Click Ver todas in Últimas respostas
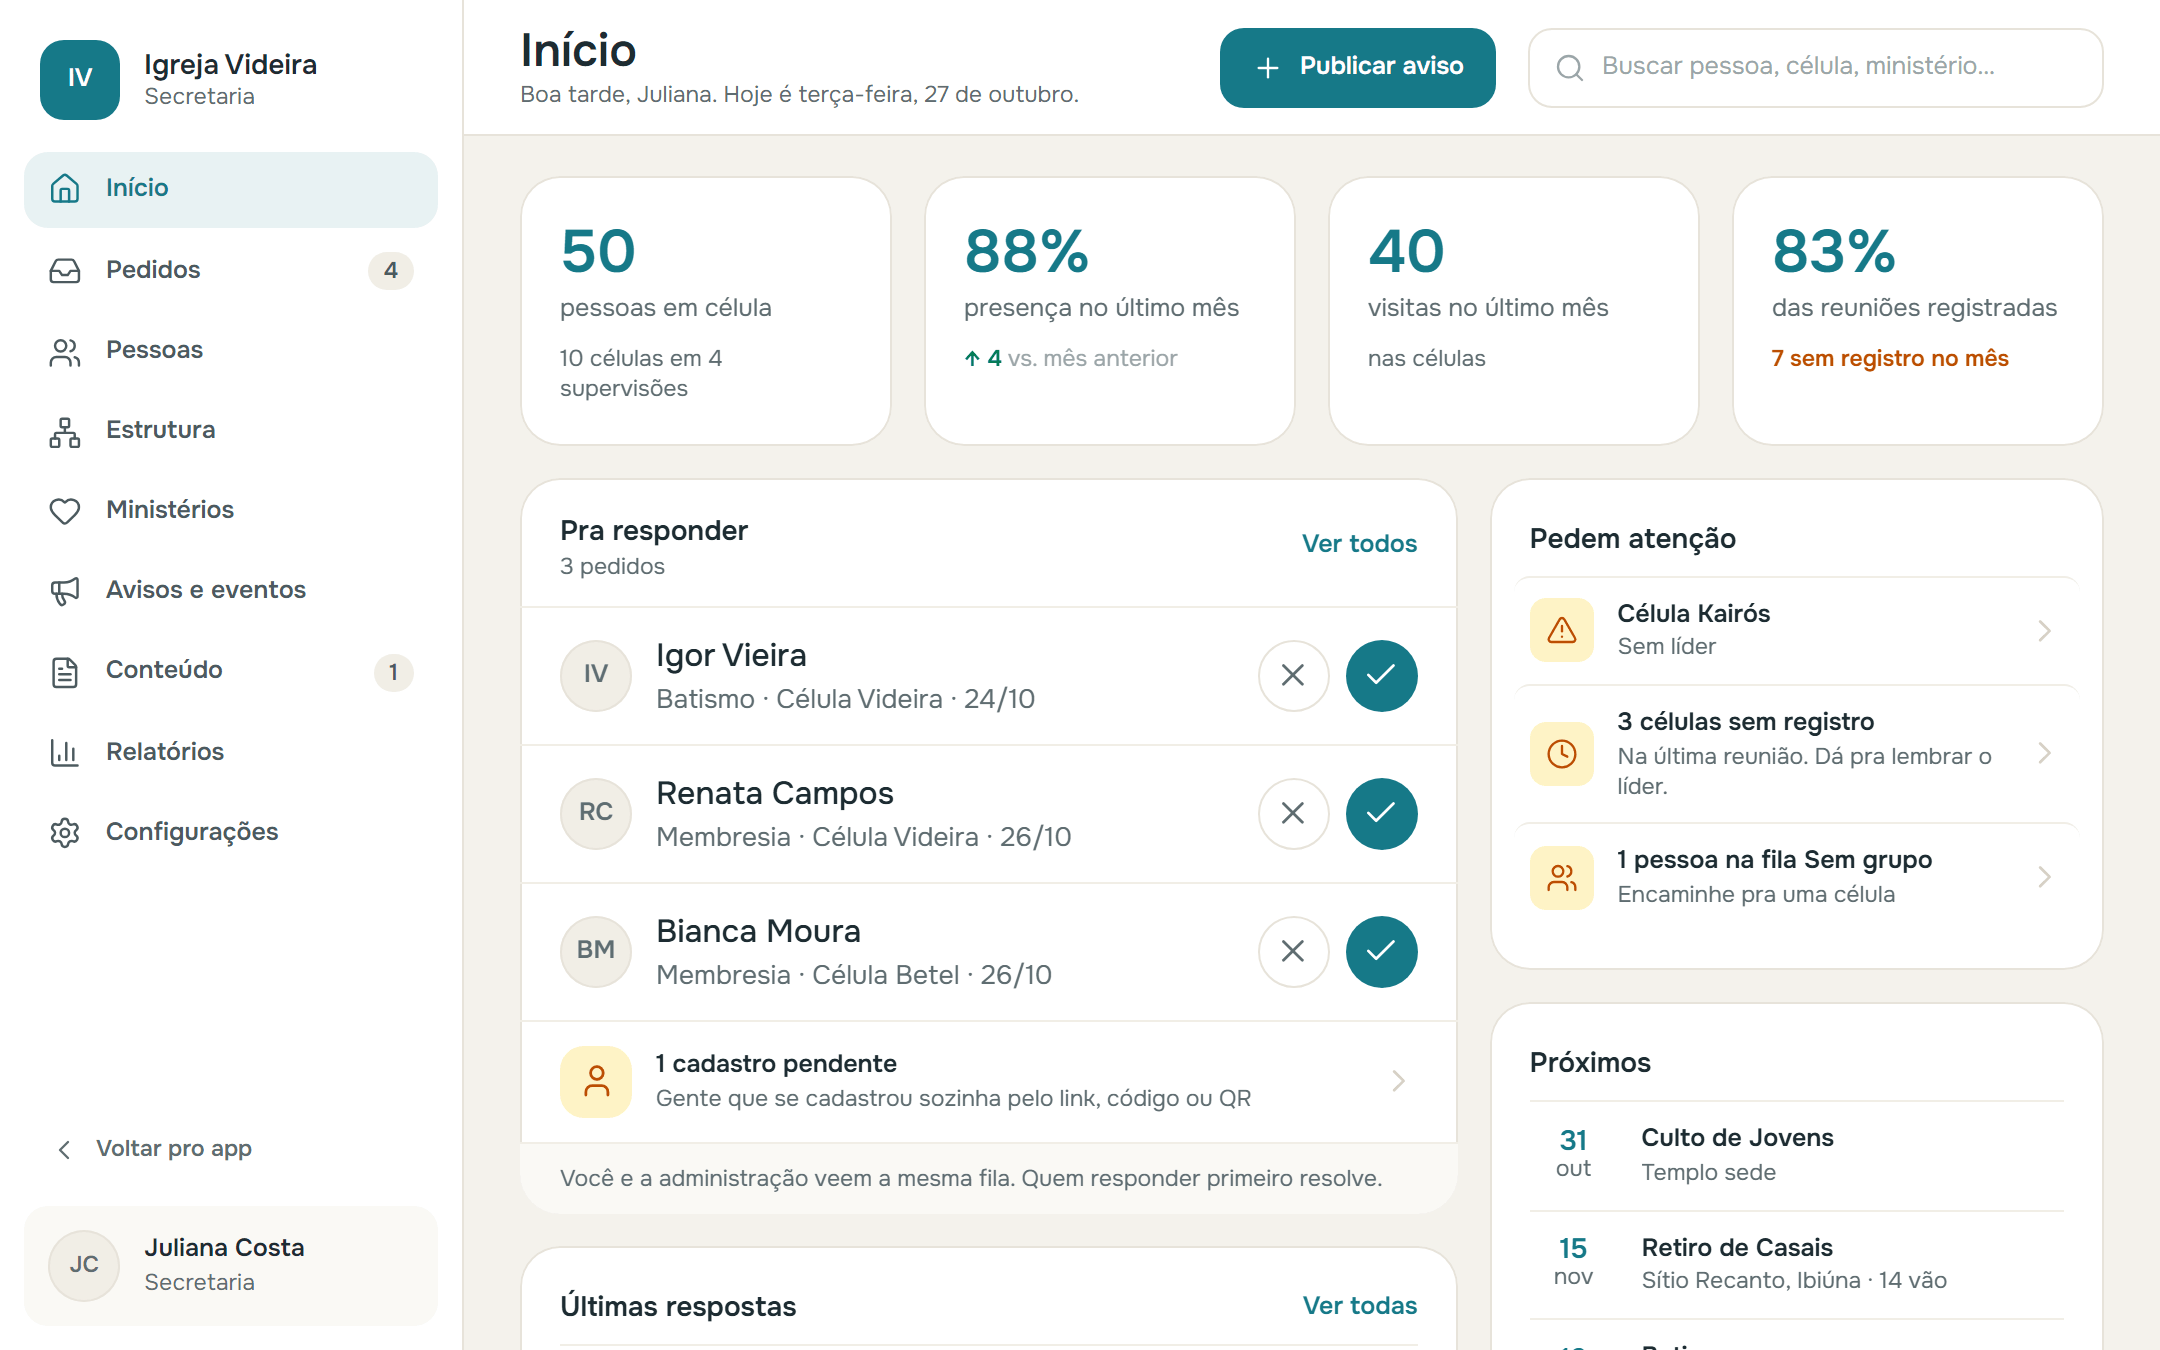This screenshot has height=1350, width=2160. [1359, 1305]
